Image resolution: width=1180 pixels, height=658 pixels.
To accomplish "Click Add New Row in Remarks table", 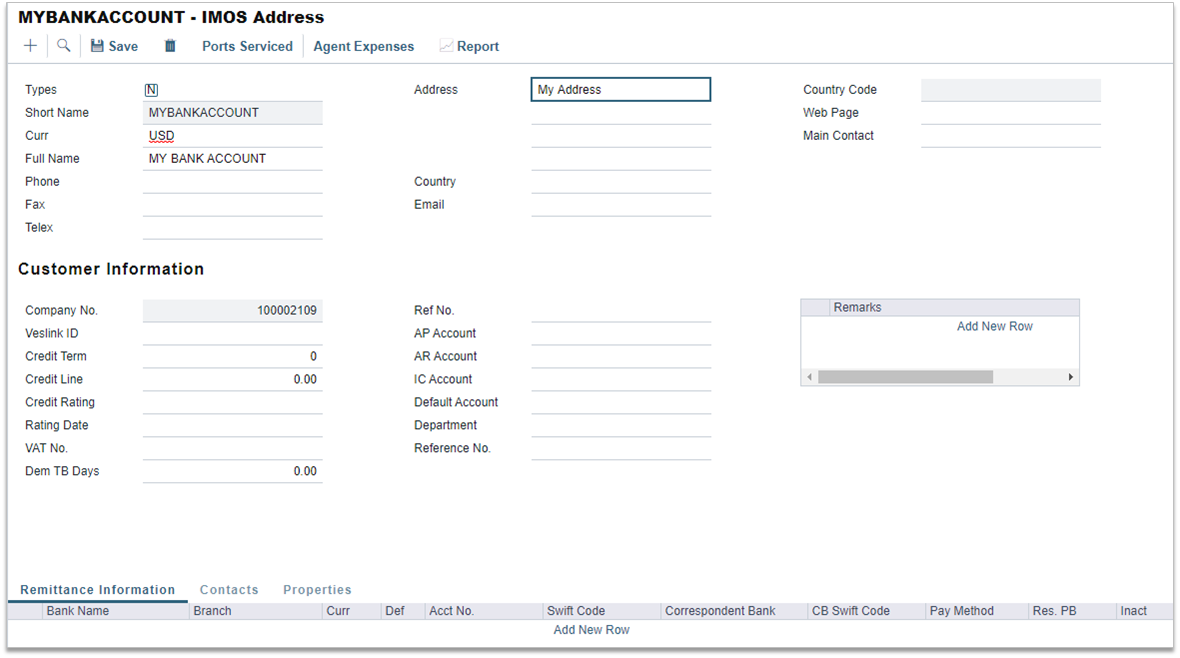I will pos(994,326).
